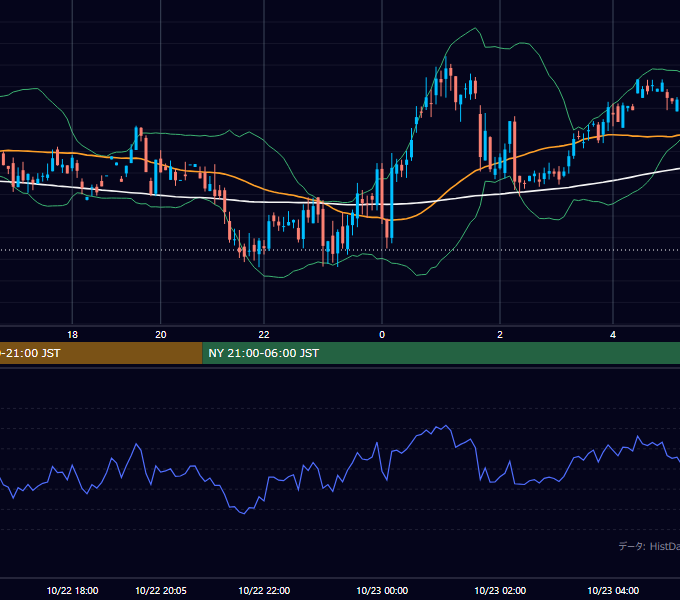Click the 10/22 22:00 date label

pos(264,590)
